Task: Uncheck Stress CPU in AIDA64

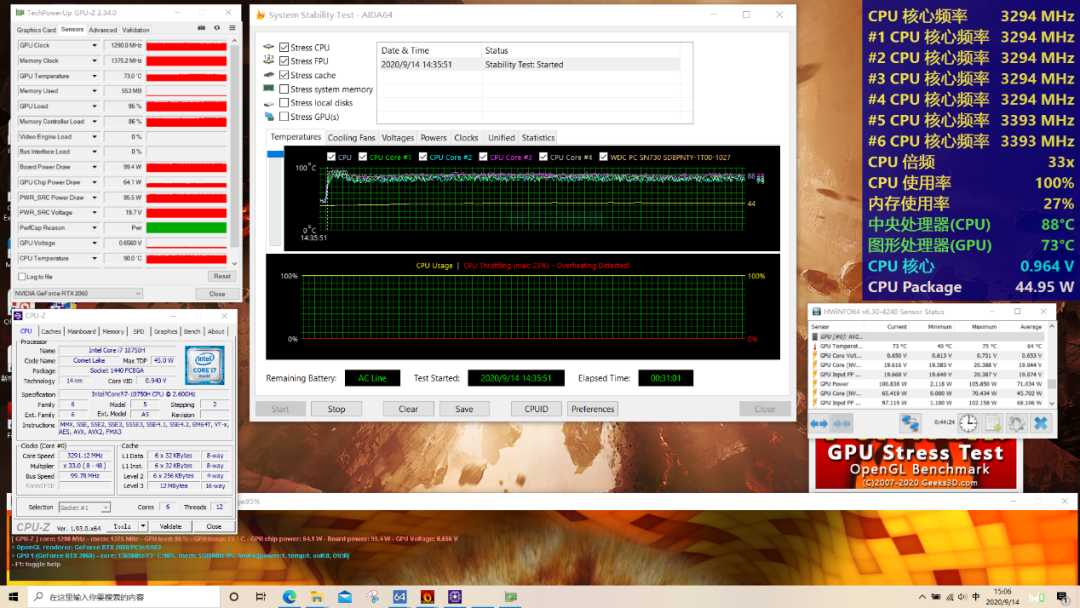Action: 284,48
